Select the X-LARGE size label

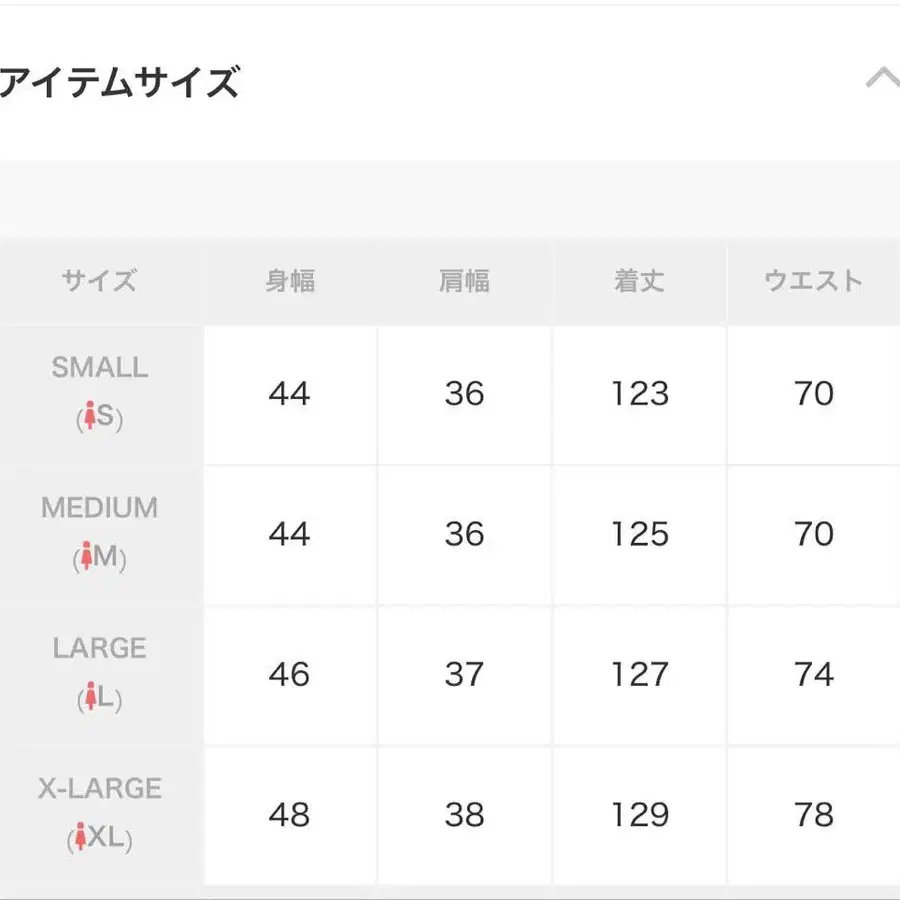click(x=99, y=788)
